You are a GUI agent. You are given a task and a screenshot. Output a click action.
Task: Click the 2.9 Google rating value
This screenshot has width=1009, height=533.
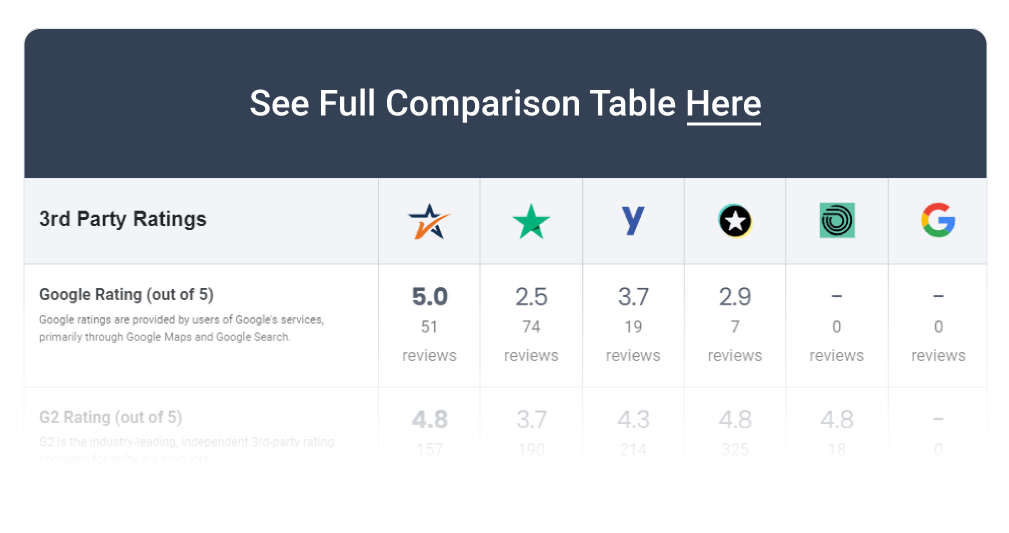pyautogui.click(x=735, y=297)
